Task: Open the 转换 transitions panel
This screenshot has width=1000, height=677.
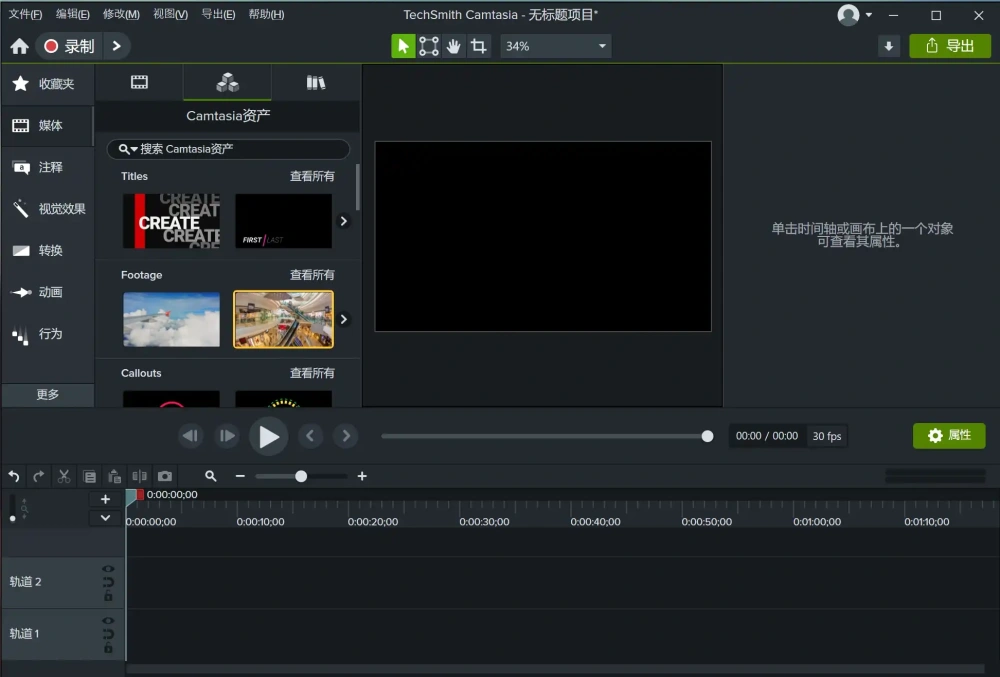Action: tap(48, 251)
